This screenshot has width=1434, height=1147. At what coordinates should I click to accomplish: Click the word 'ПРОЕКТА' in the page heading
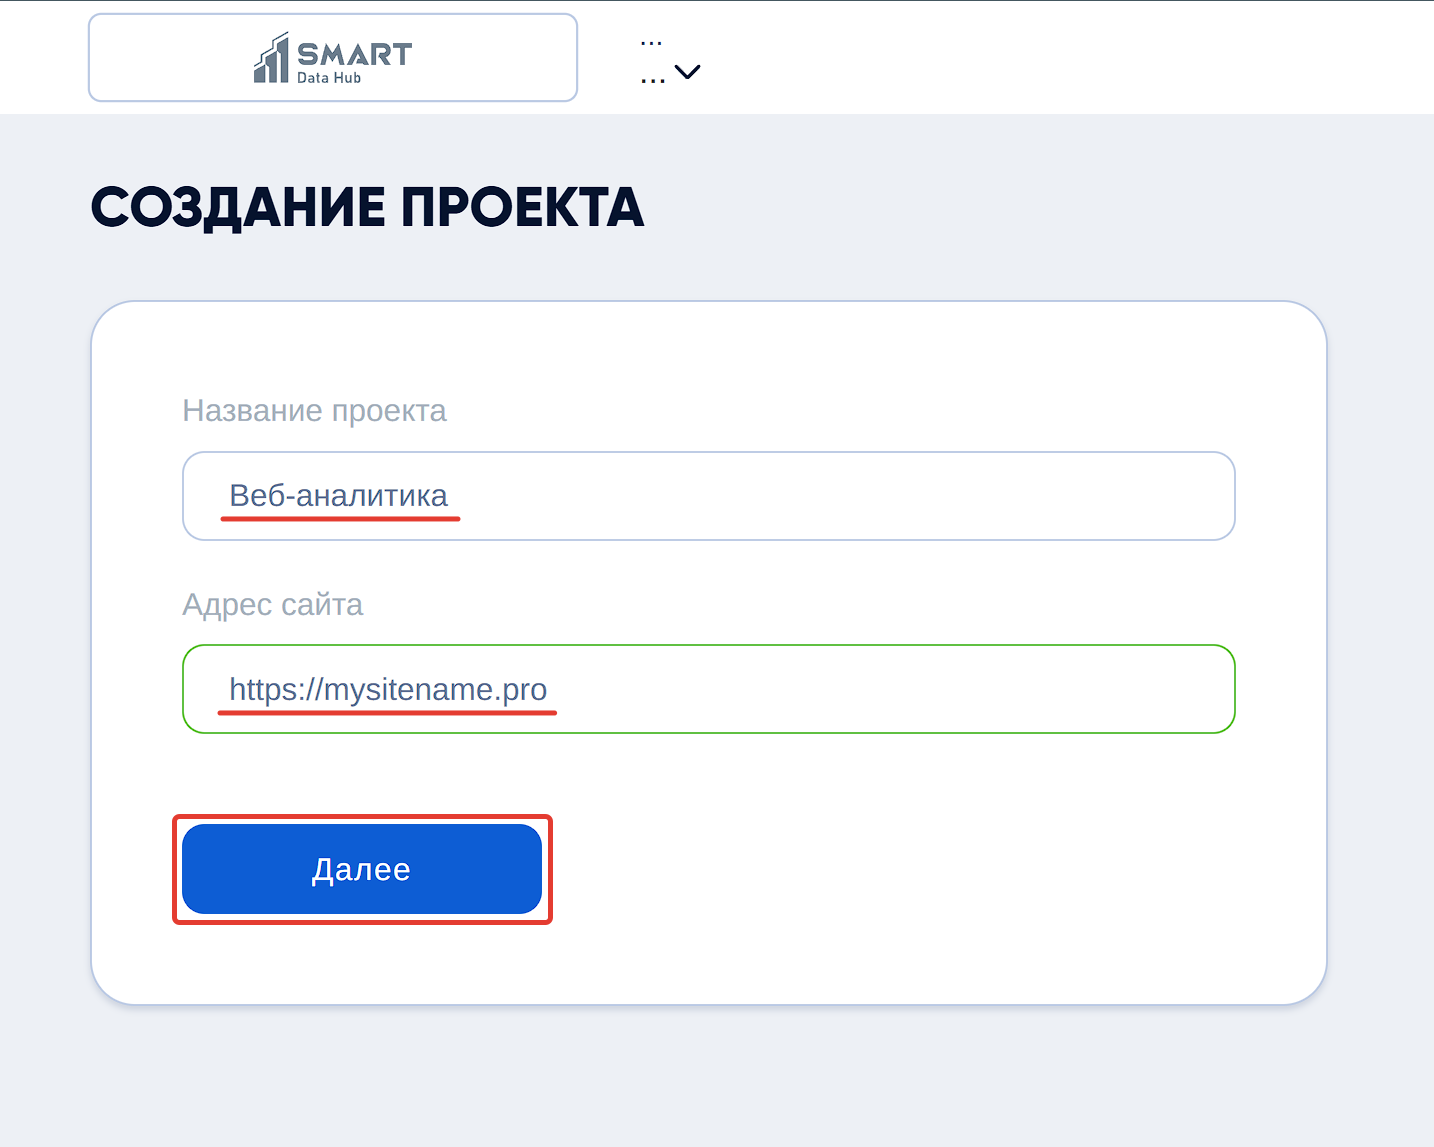click(x=522, y=208)
